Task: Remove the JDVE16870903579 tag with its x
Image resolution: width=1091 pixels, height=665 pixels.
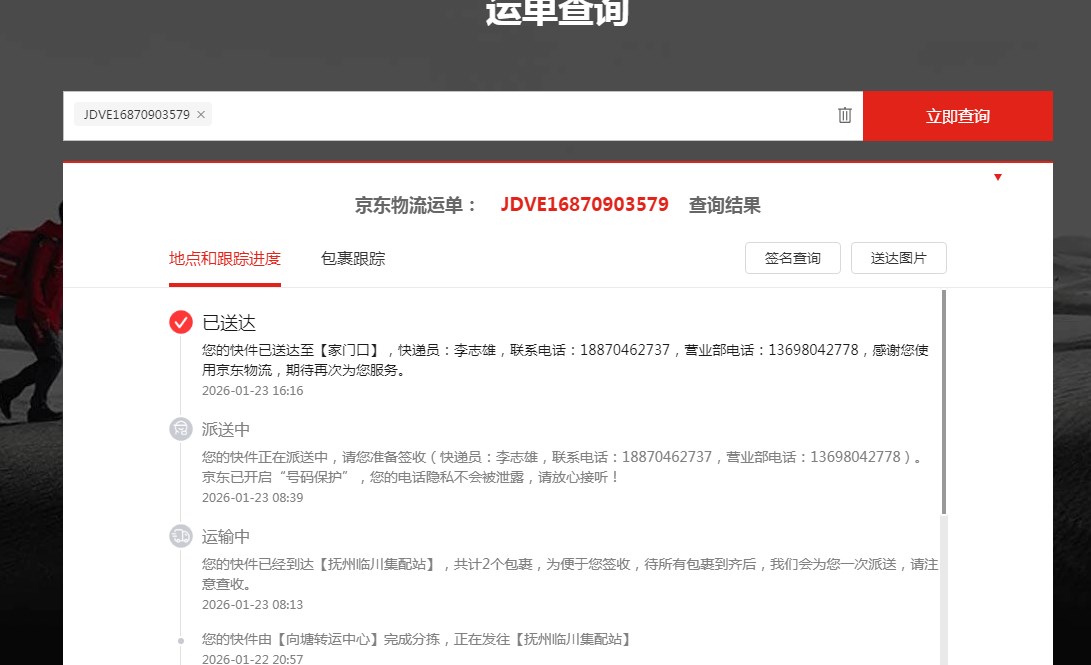Action: pos(201,115)
